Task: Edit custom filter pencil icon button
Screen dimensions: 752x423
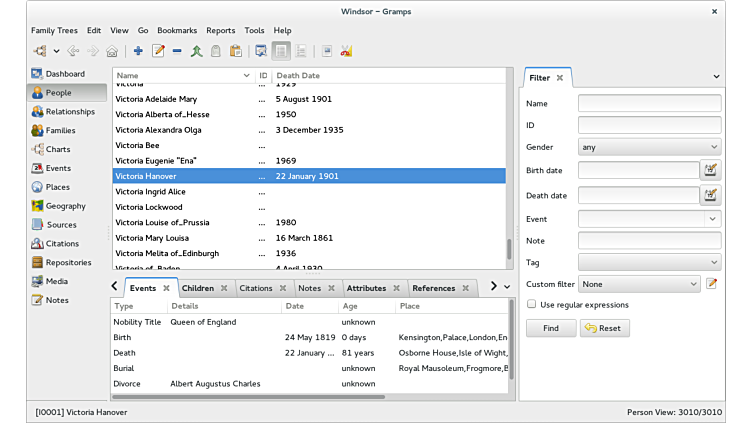Action: [x=712, y=284]
